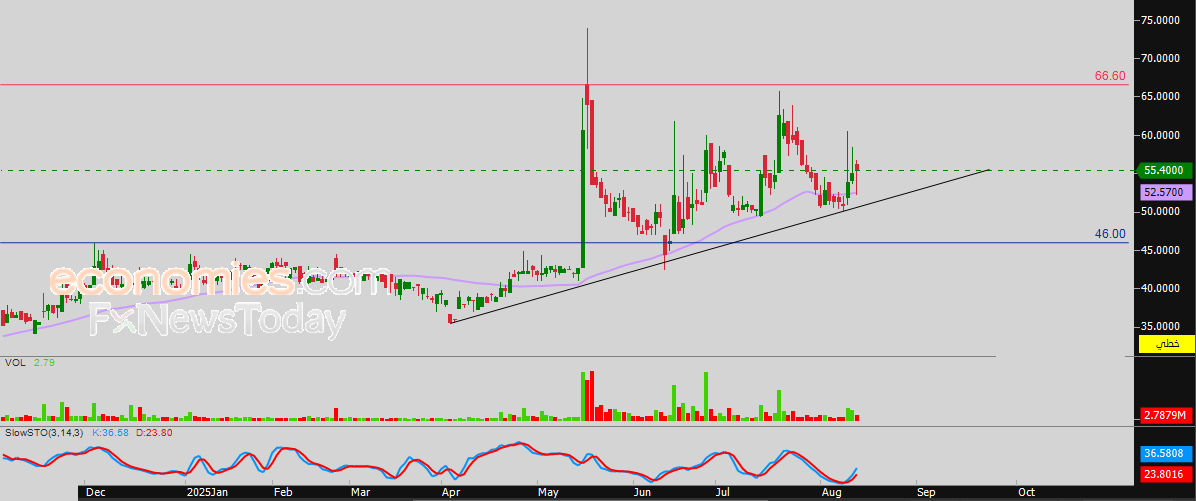Click the Feb label on time axis
The width and height of the screenshot is (1196, 501).
pos(282,493)
